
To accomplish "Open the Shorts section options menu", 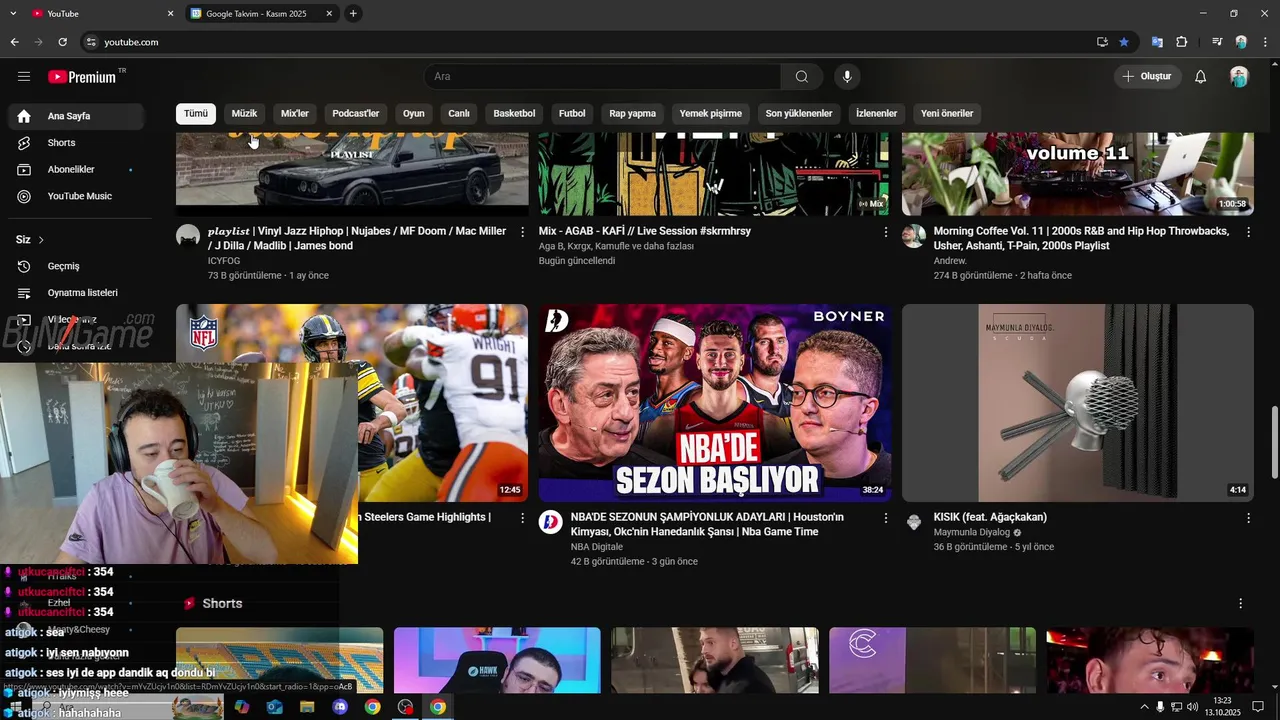I will 1241,604.
